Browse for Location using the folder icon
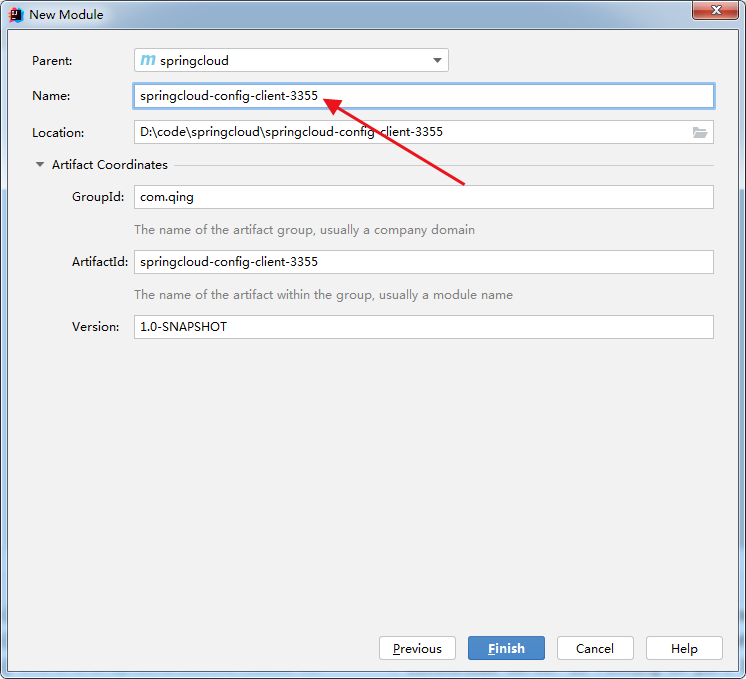Viewport: 746px width, 679px height. click(700, 132)
